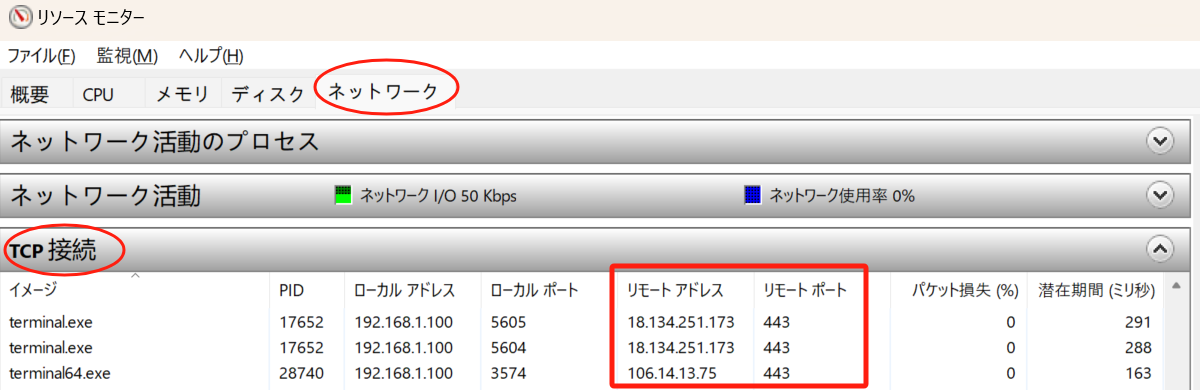Image resolution: width=1200 pixels, height=390 pixels.
Task: Click remote address 18.134.251.173 in port 5605 row
Action: (680, 322)
